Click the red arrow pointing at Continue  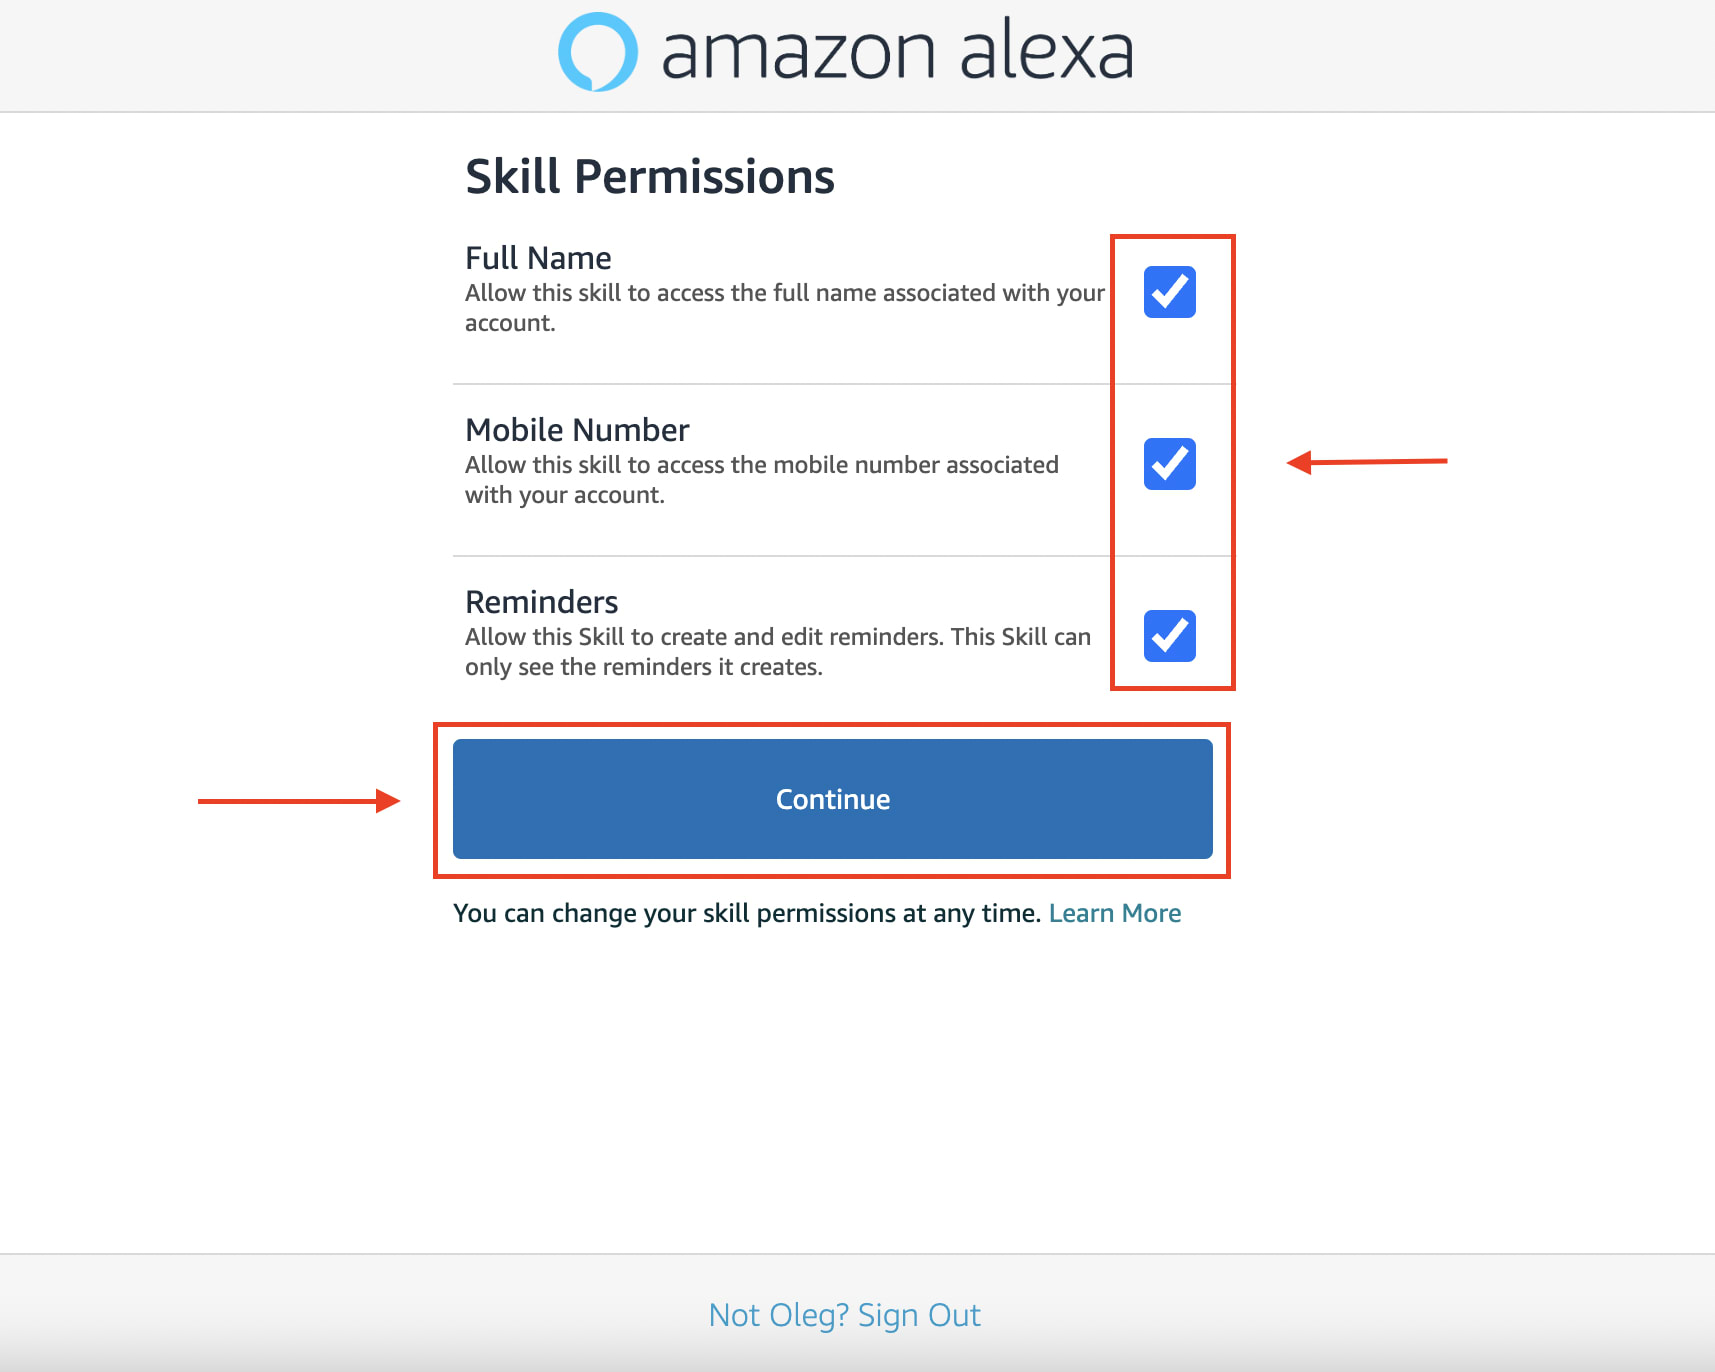point(298,801)
